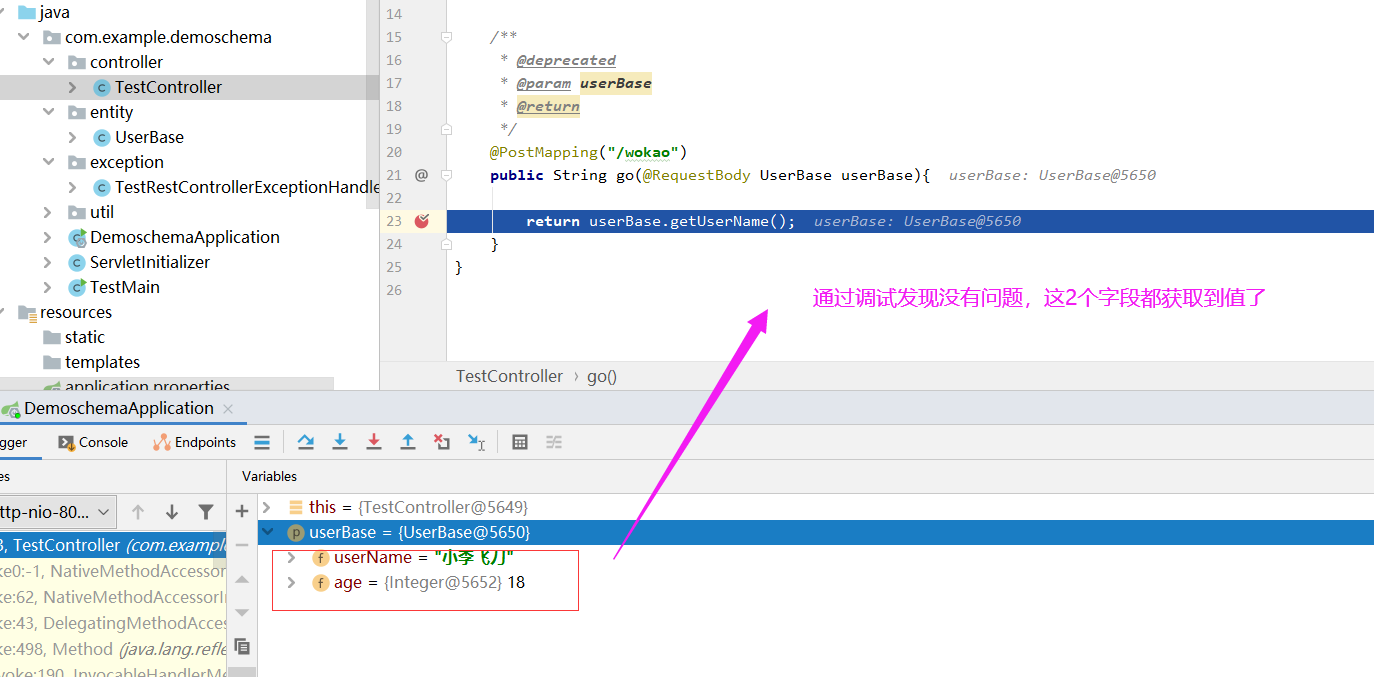Open the Endpoints tab
Screen dimensions: 1374x677
tap(194, 441)
